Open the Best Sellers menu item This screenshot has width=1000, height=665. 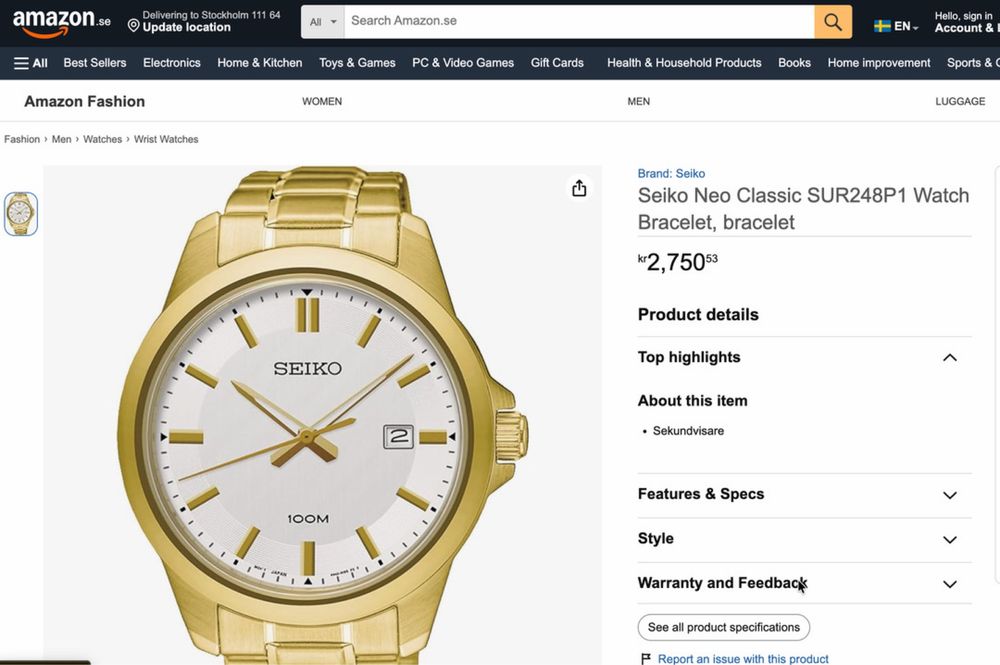coord(95,63)
